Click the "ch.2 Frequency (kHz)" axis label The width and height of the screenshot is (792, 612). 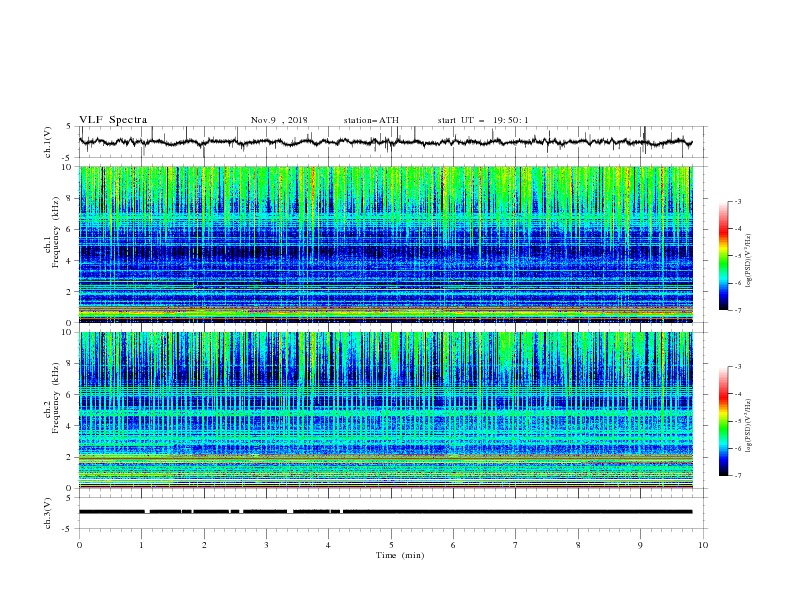point(52,398)
